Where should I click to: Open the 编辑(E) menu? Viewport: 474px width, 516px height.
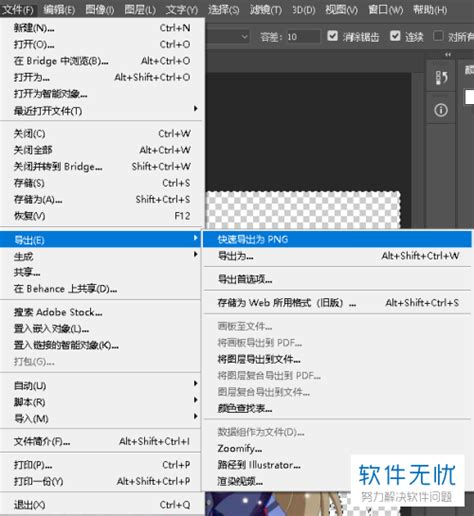59,10
